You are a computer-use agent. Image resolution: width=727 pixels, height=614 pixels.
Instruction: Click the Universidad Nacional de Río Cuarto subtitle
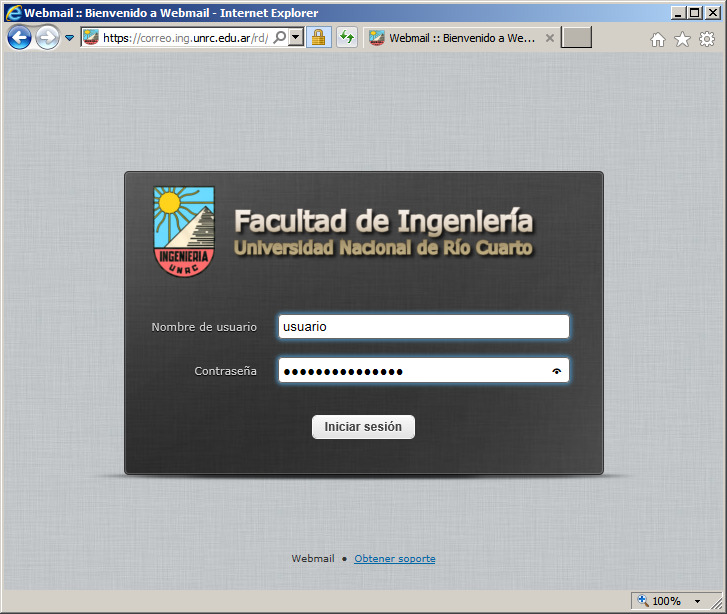click(x=383, y=248)
